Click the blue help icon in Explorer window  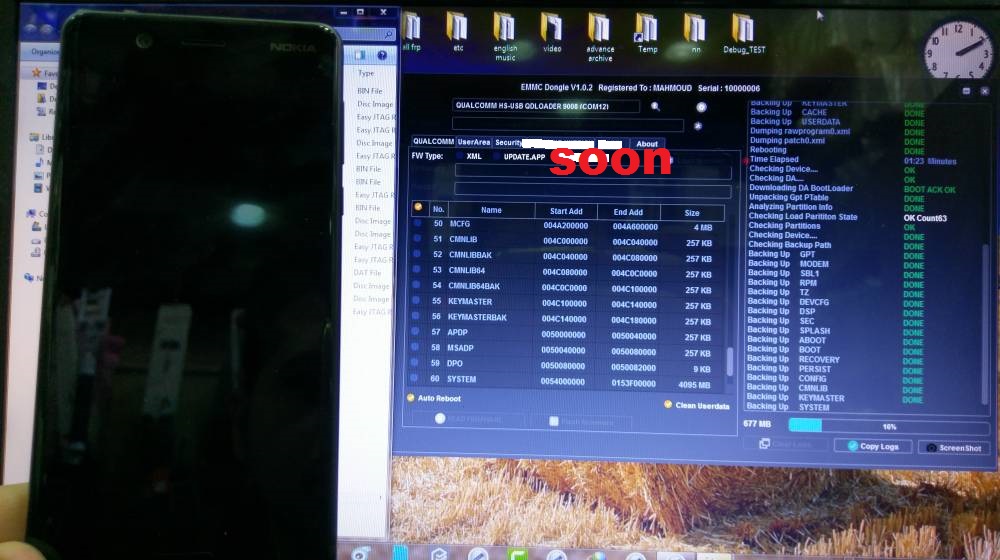[x=382, y=55]
